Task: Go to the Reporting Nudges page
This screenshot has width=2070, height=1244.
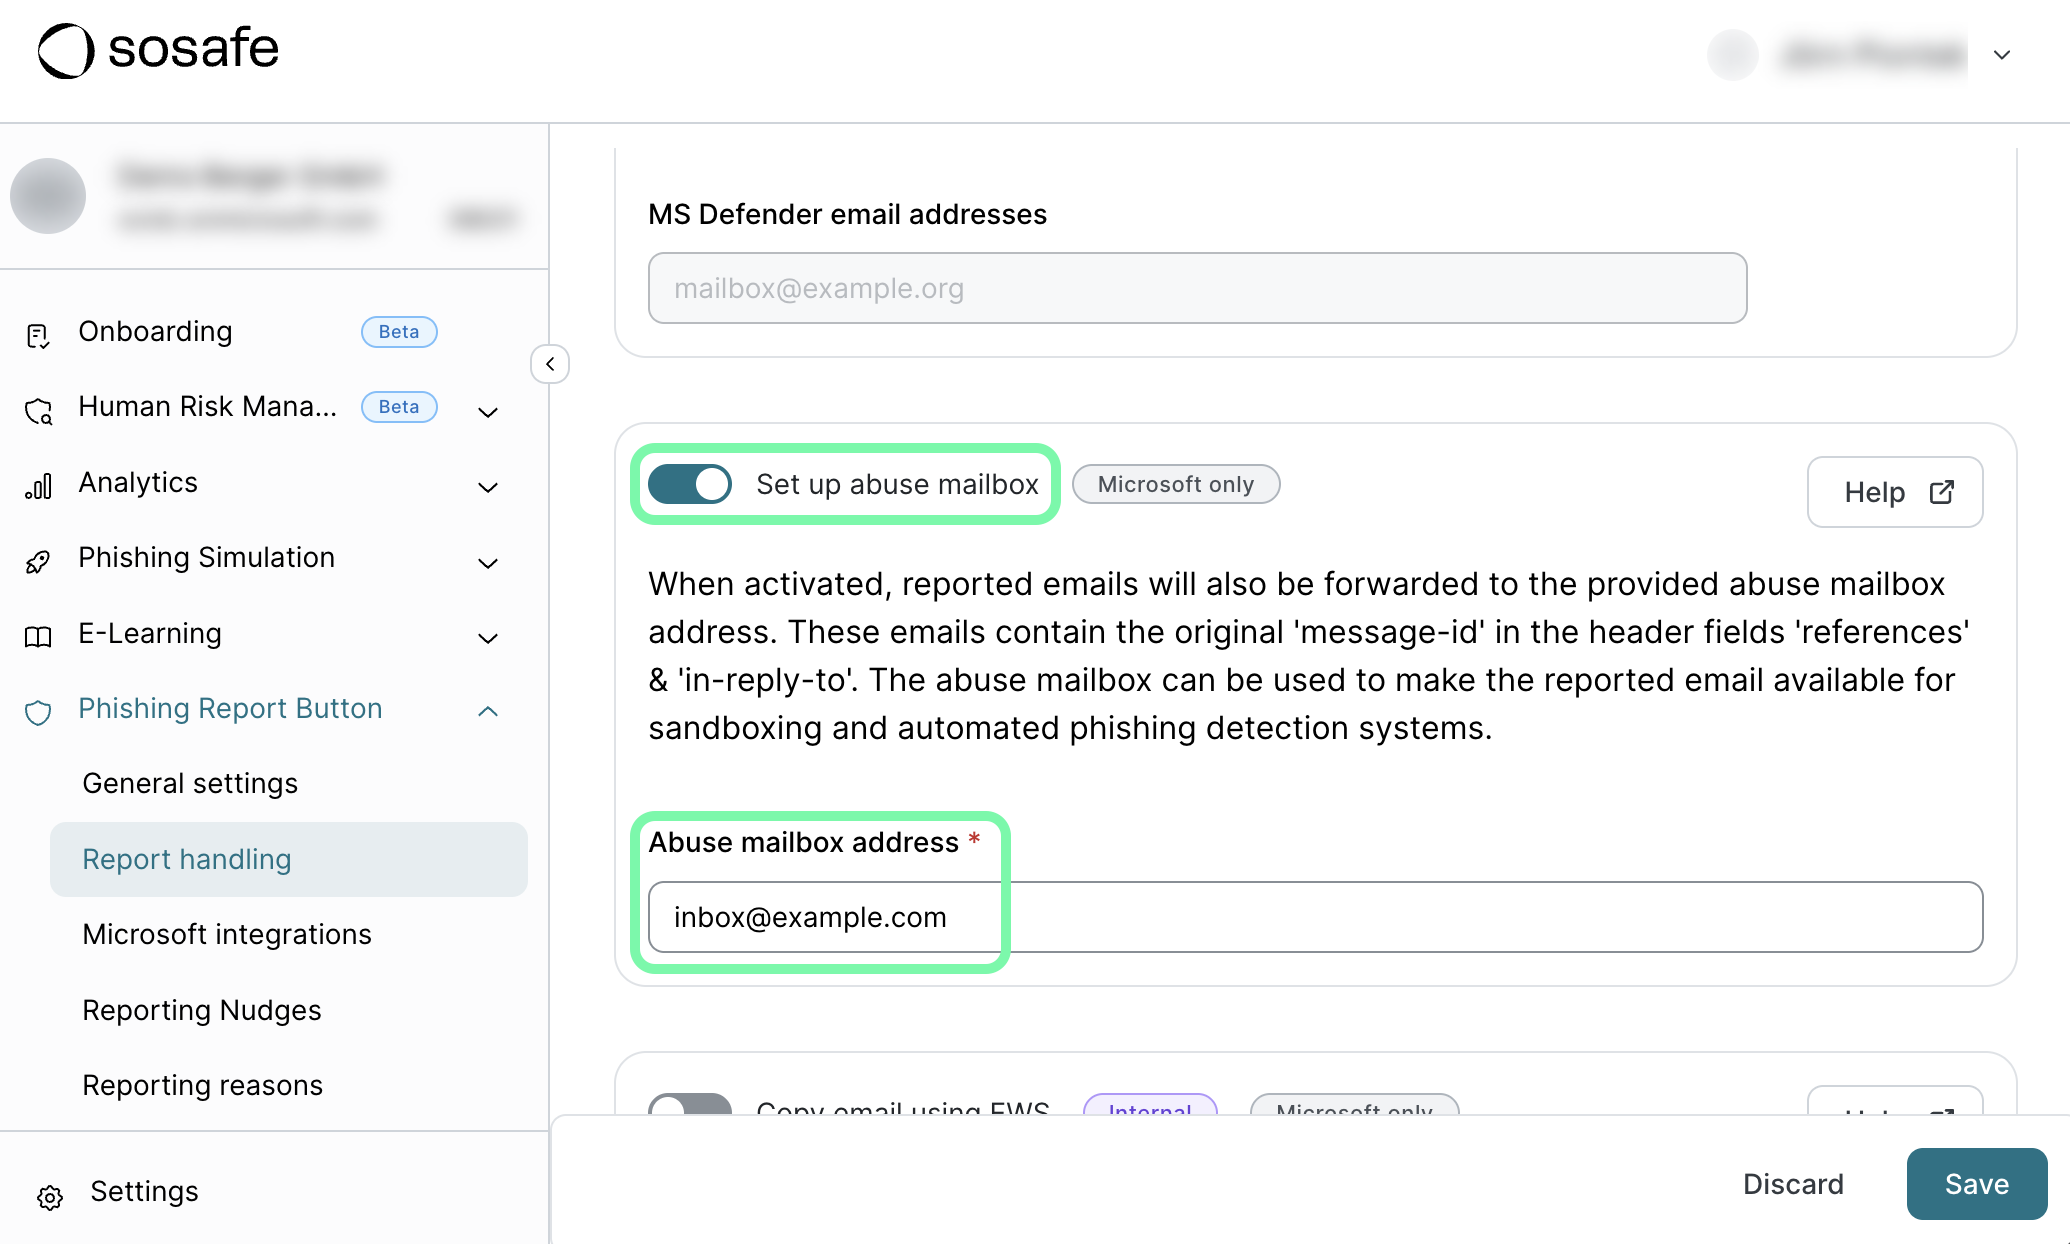Action: [202, 1010]
